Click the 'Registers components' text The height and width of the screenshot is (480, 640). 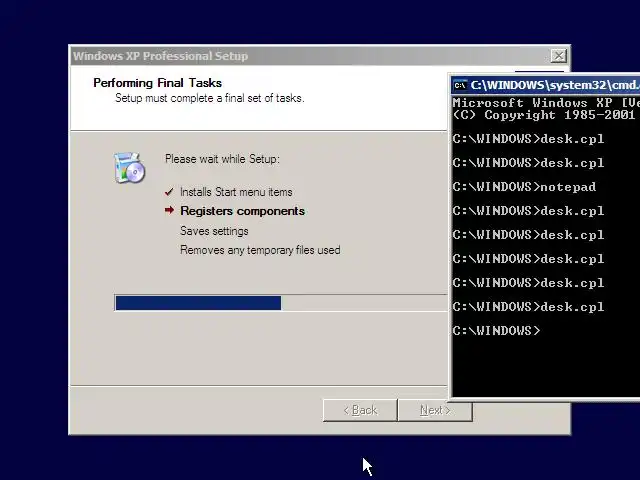[242, 211]
